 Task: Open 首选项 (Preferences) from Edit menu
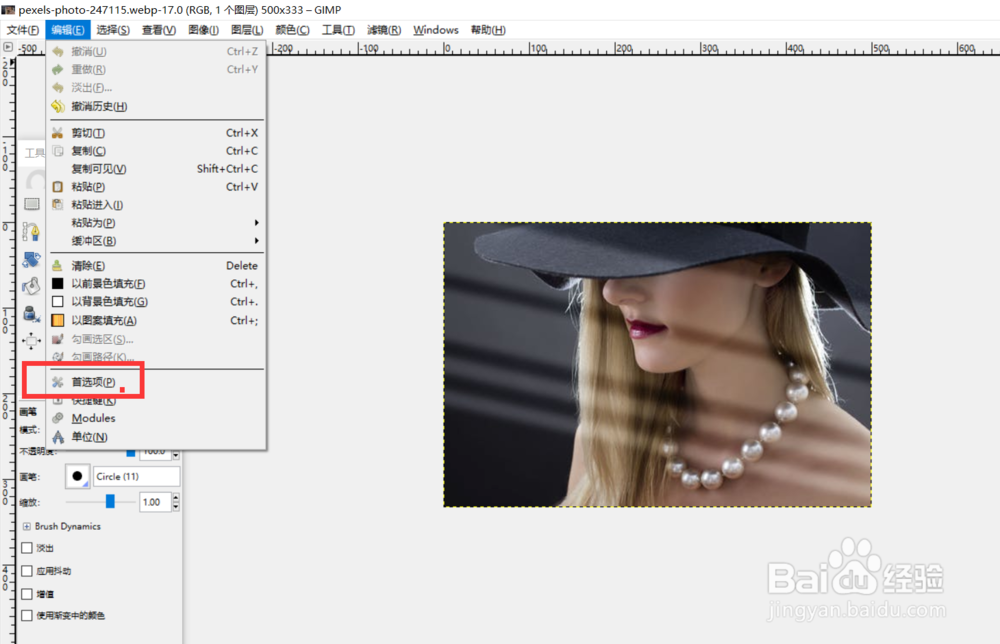pos(157,382)
